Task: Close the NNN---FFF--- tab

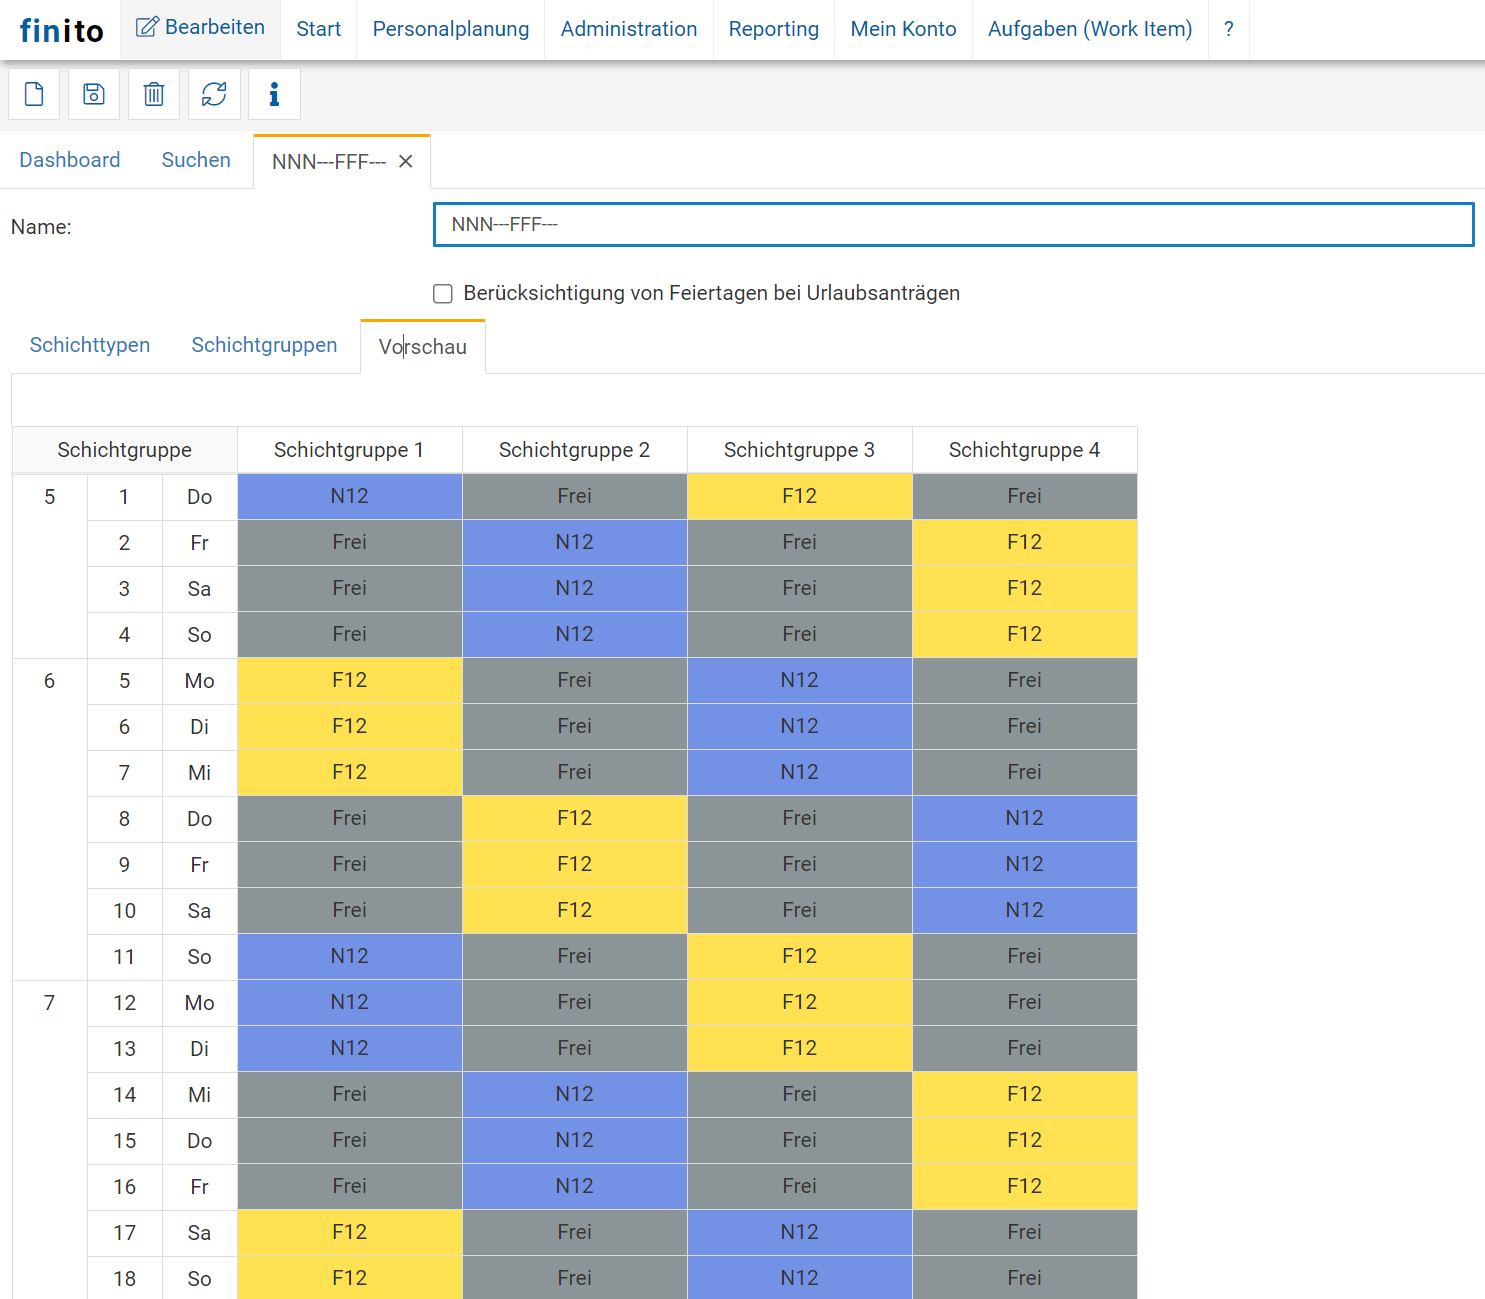Action: (x=406, y=162)
